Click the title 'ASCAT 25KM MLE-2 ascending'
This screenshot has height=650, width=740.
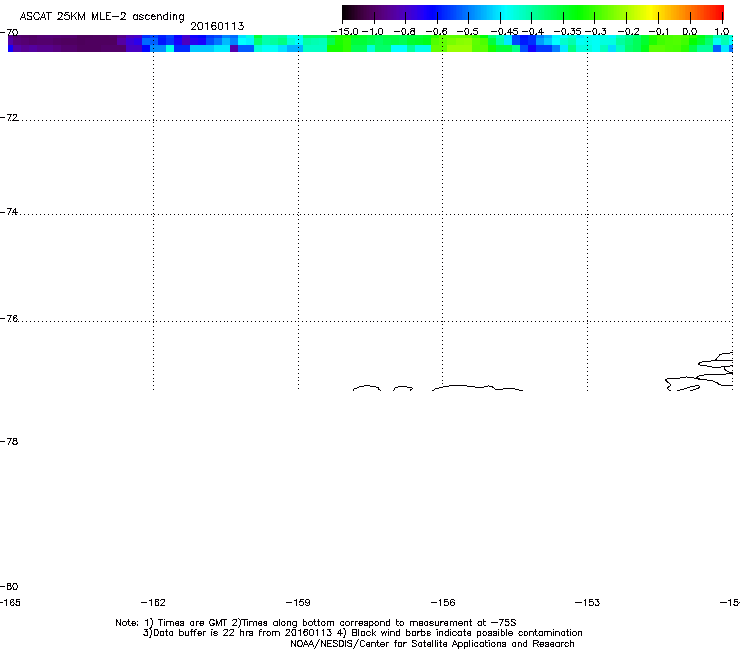point(102,17)
